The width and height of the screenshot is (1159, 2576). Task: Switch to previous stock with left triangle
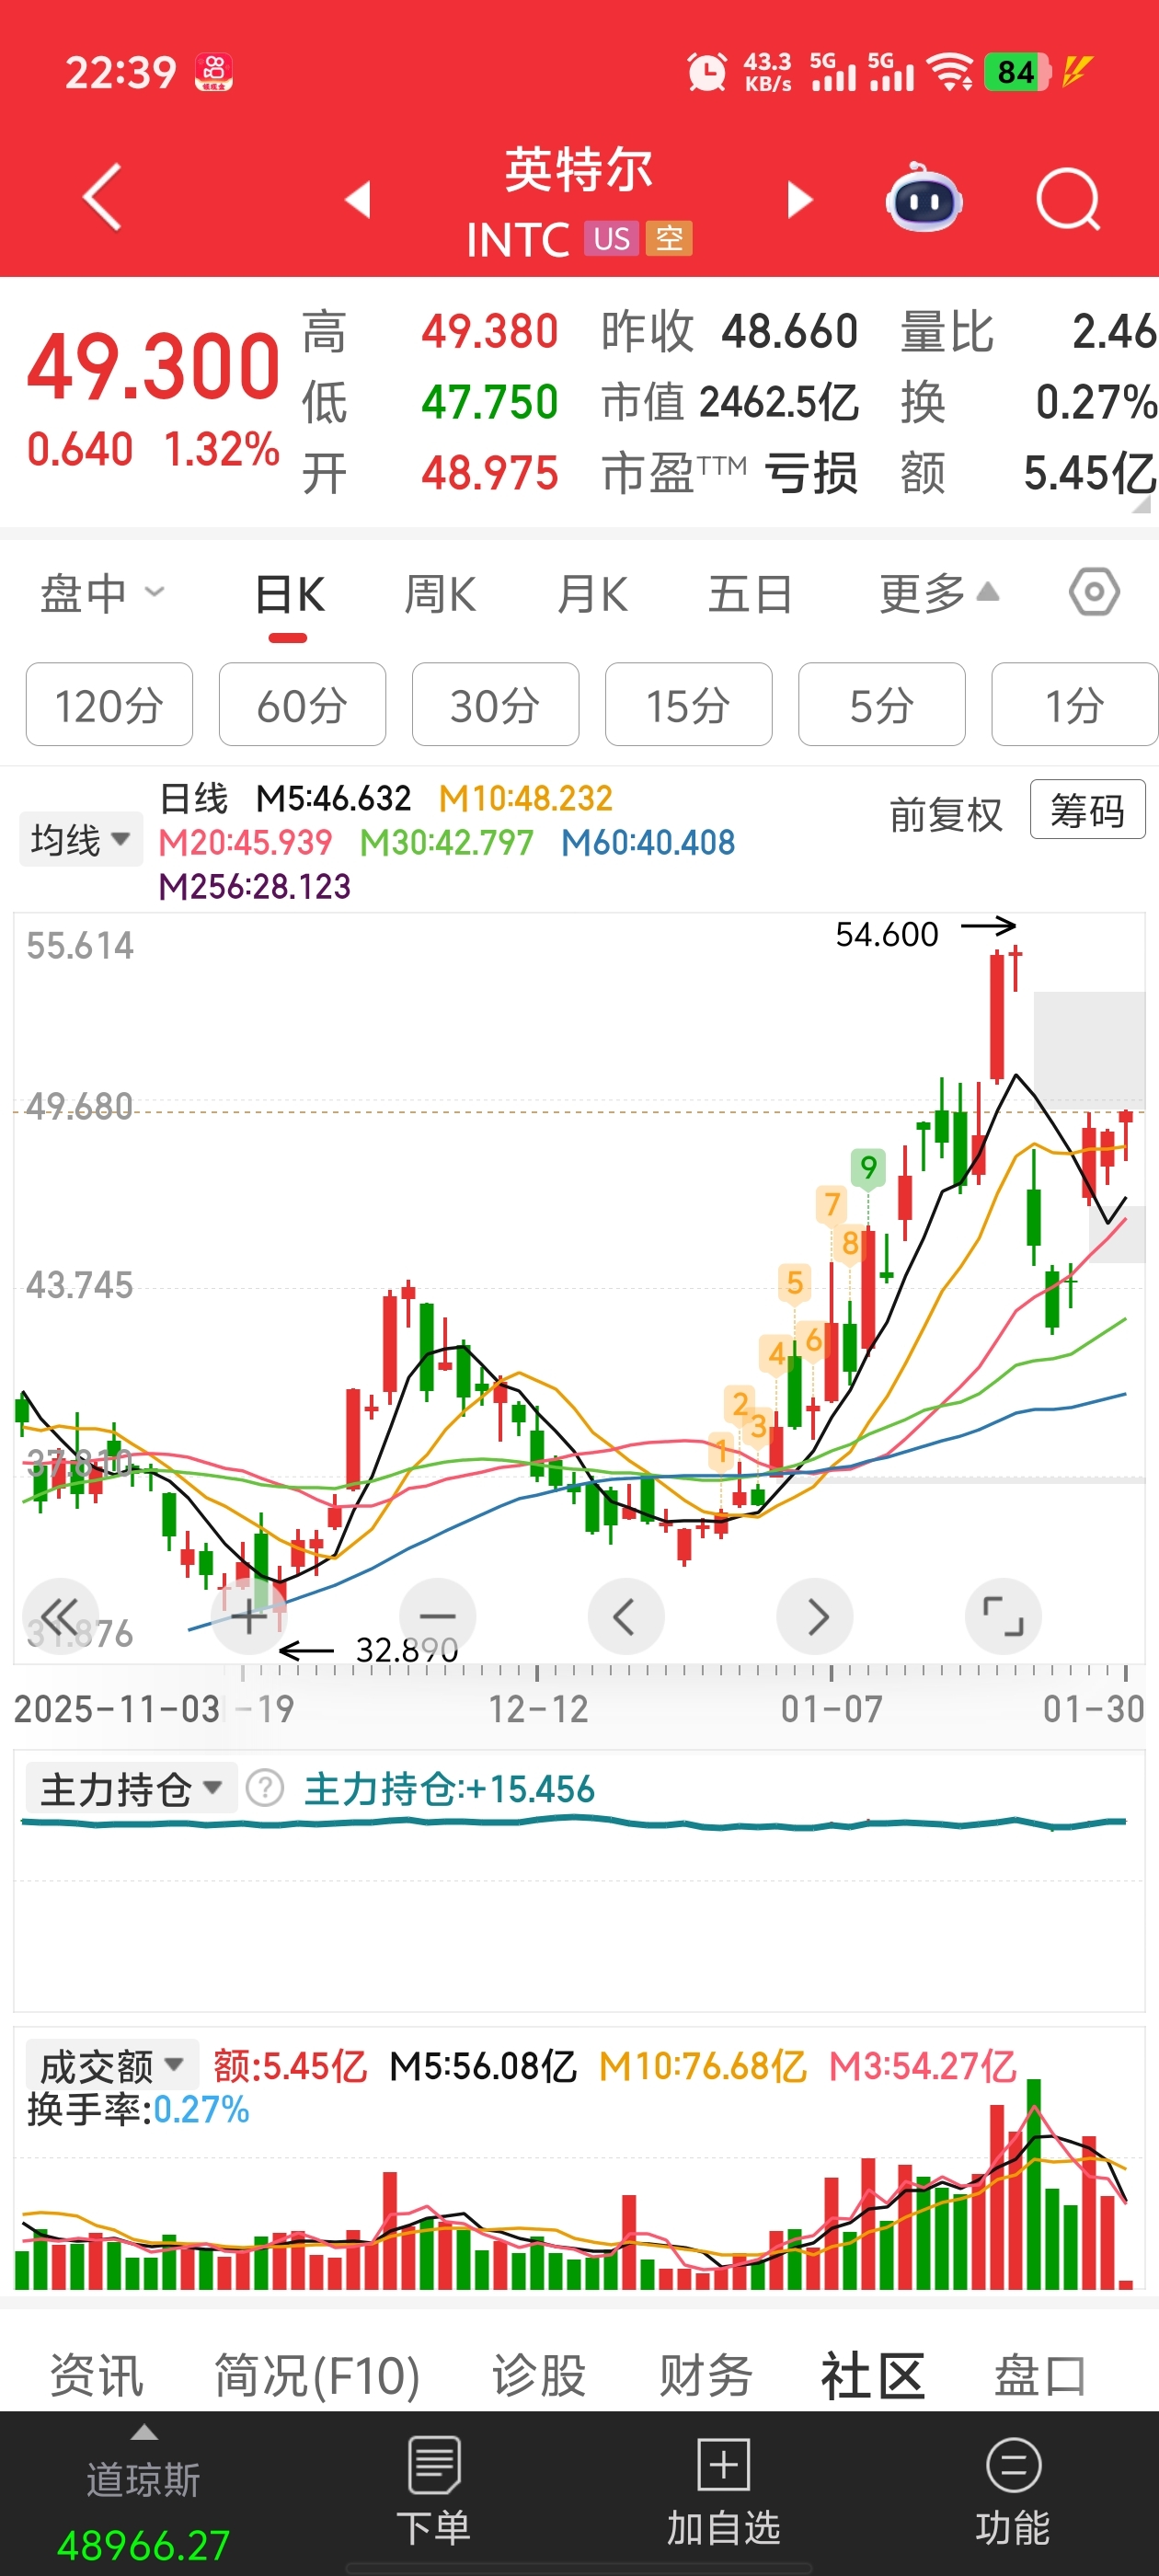358,199
